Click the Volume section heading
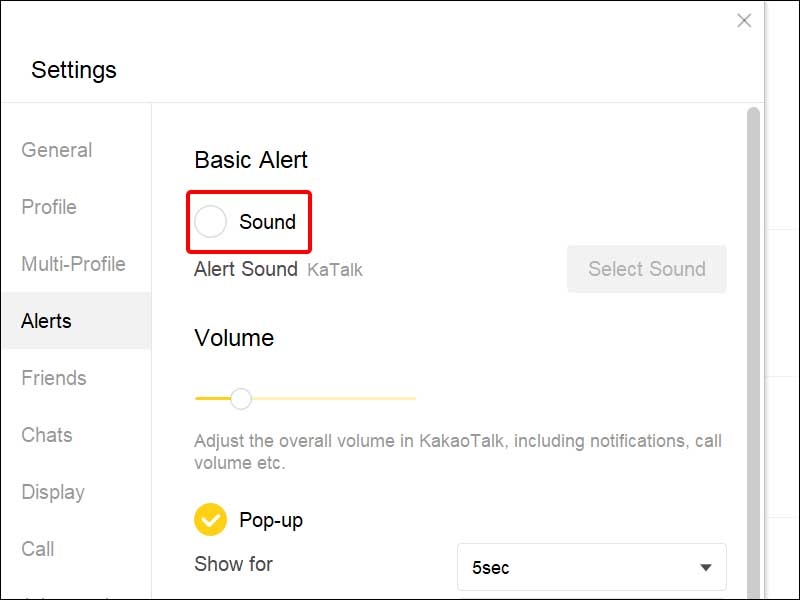The width and height of the screenshot is (800, 600). 234,338
